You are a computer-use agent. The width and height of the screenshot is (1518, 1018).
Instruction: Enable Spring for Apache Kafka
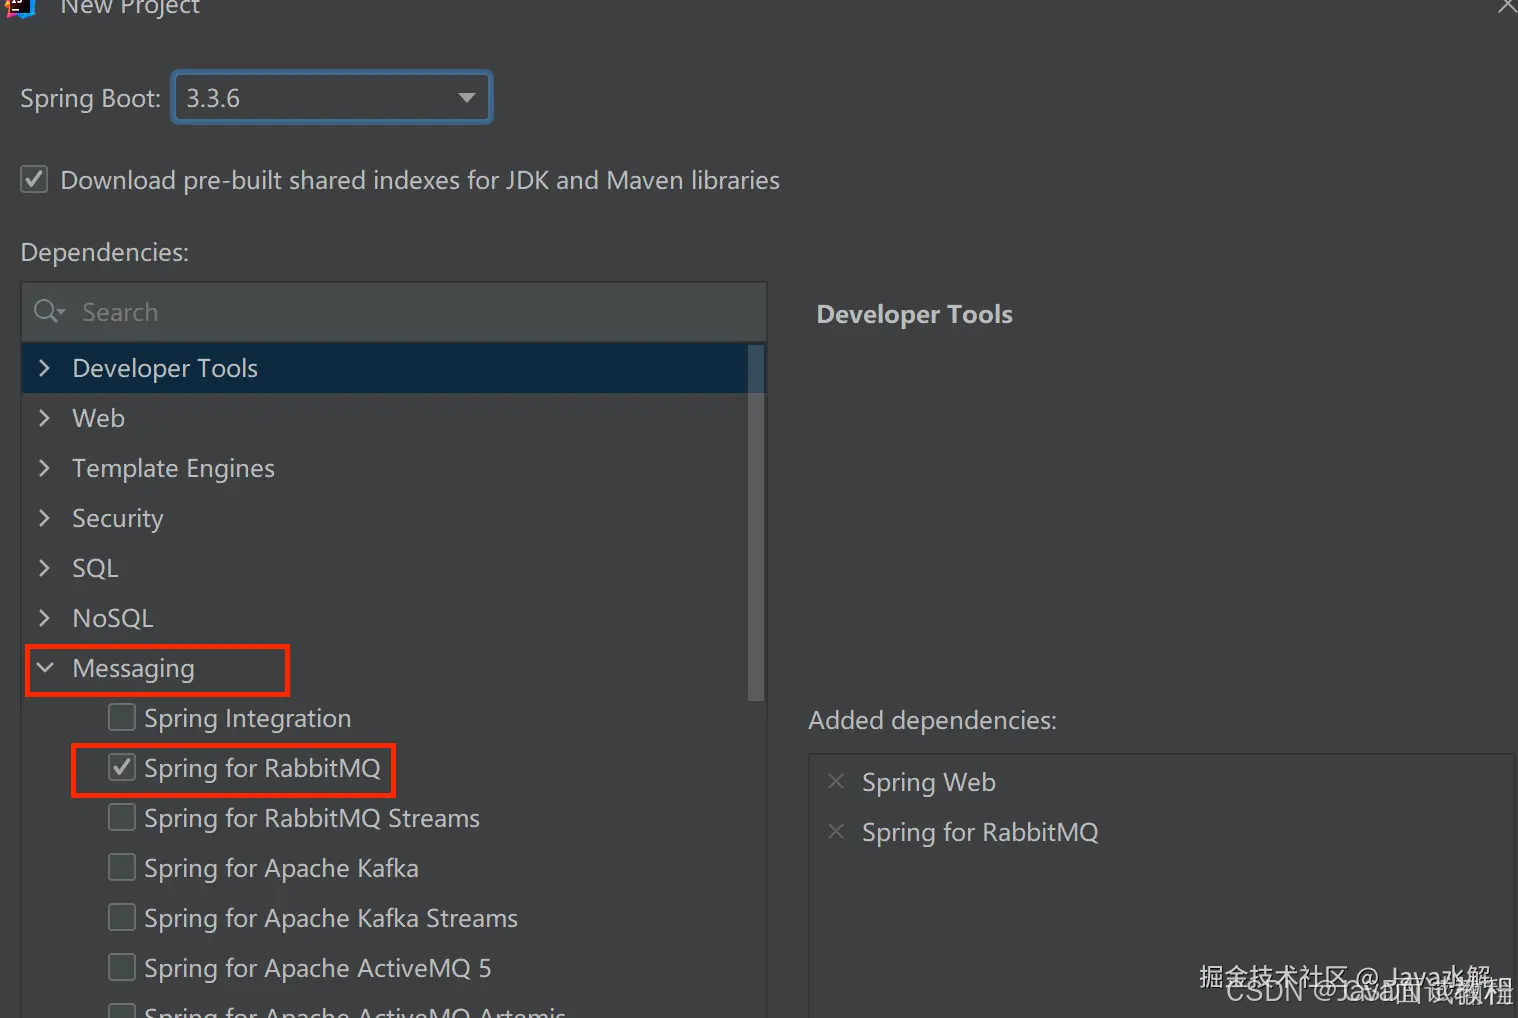tap(121, 867)
